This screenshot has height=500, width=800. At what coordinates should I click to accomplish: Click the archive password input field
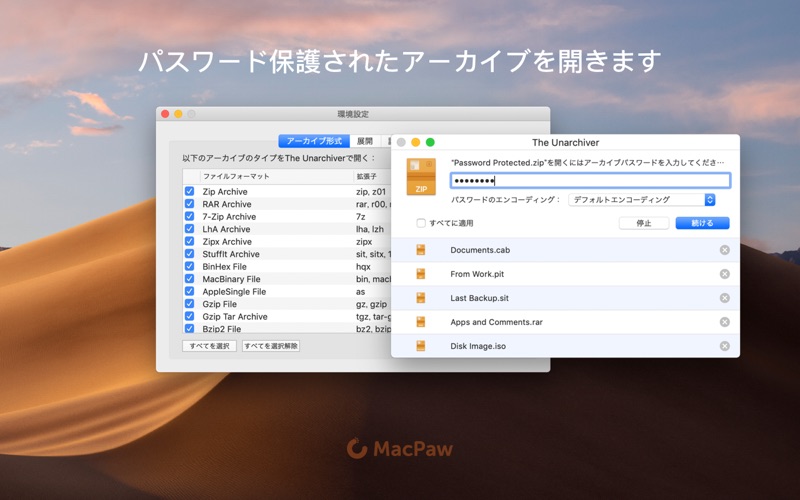tap(590, 181)
